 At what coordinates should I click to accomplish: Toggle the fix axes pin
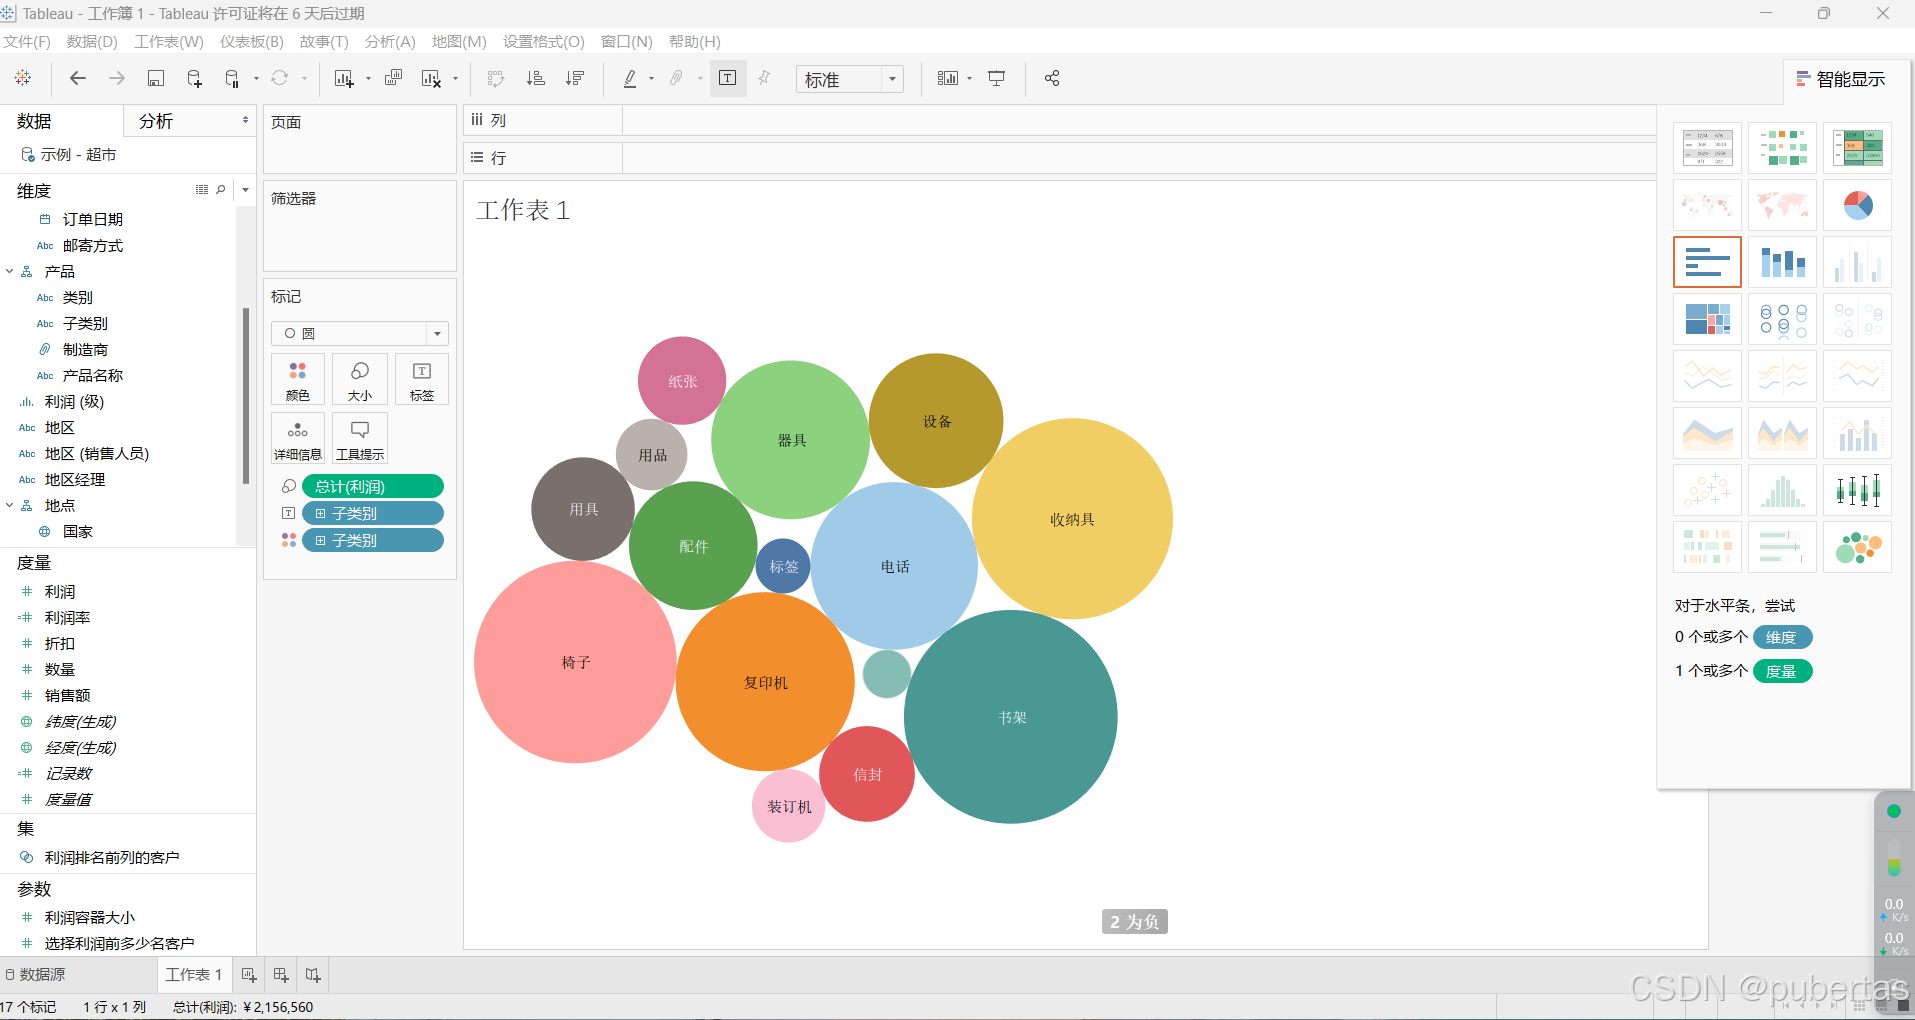click(x=765, y=78)
